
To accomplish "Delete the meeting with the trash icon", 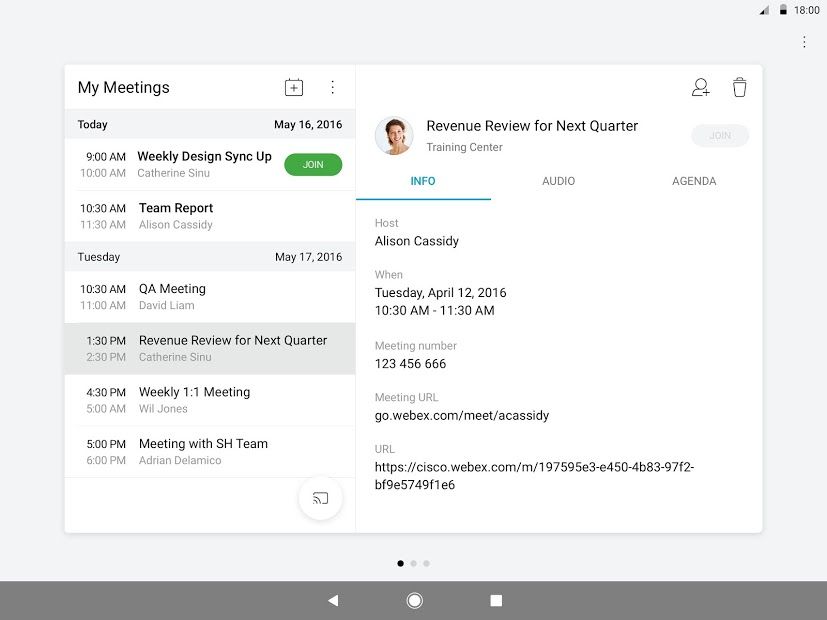I will pyautogui.click(x=739, y=87).
